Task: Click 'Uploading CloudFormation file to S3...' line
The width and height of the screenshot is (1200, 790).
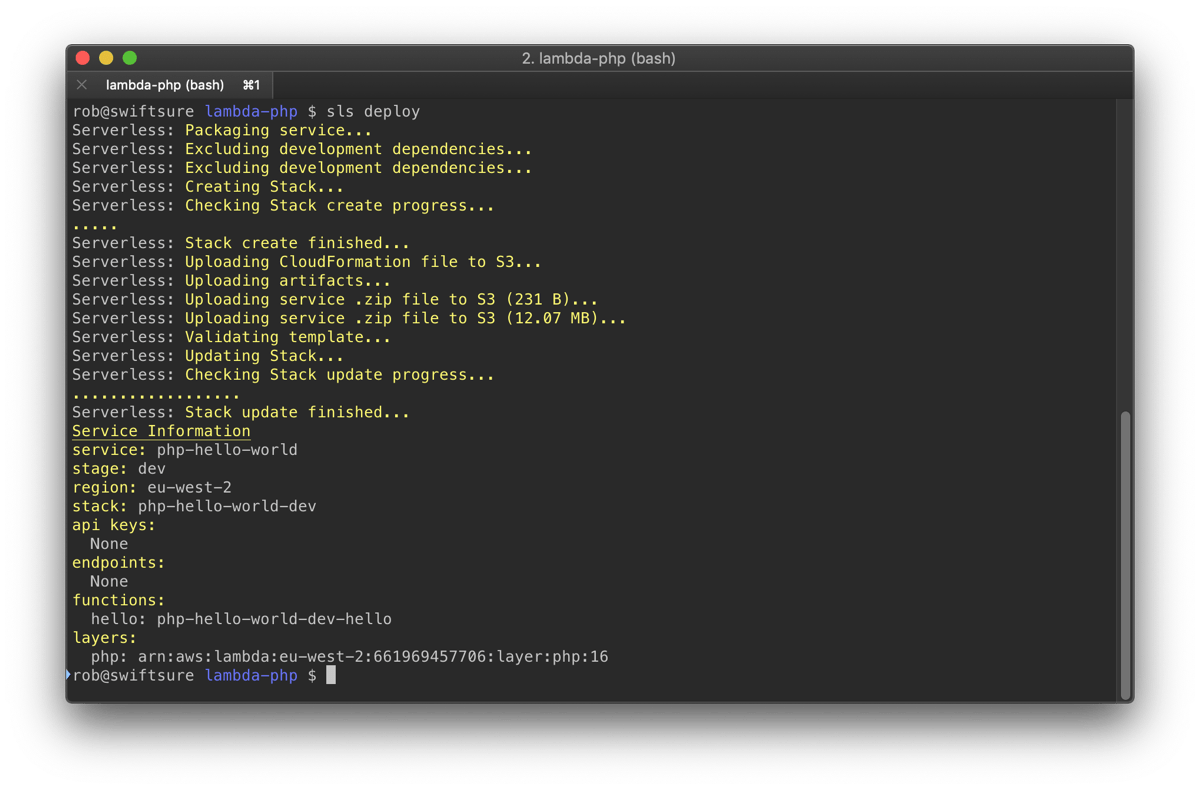Action: pos(307,262)
